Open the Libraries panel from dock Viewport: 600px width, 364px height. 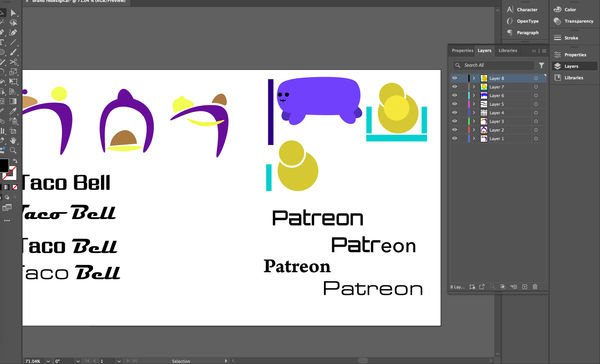569,78
